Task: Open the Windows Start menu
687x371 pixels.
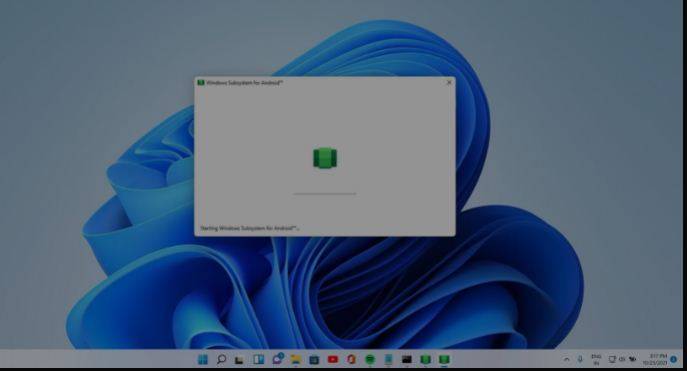Action: point(202,360)
